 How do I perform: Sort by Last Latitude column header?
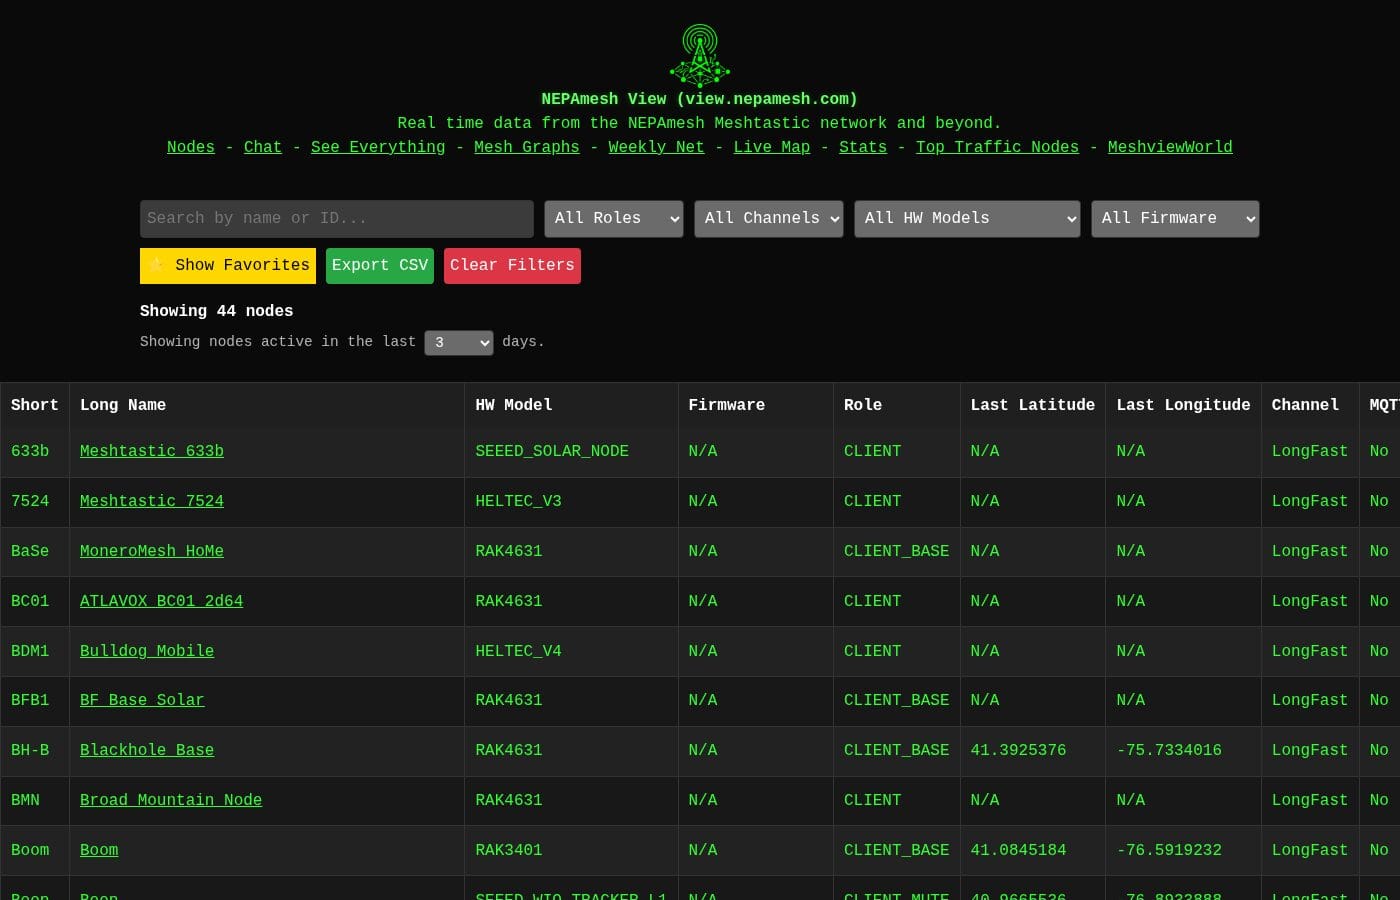1033,405
